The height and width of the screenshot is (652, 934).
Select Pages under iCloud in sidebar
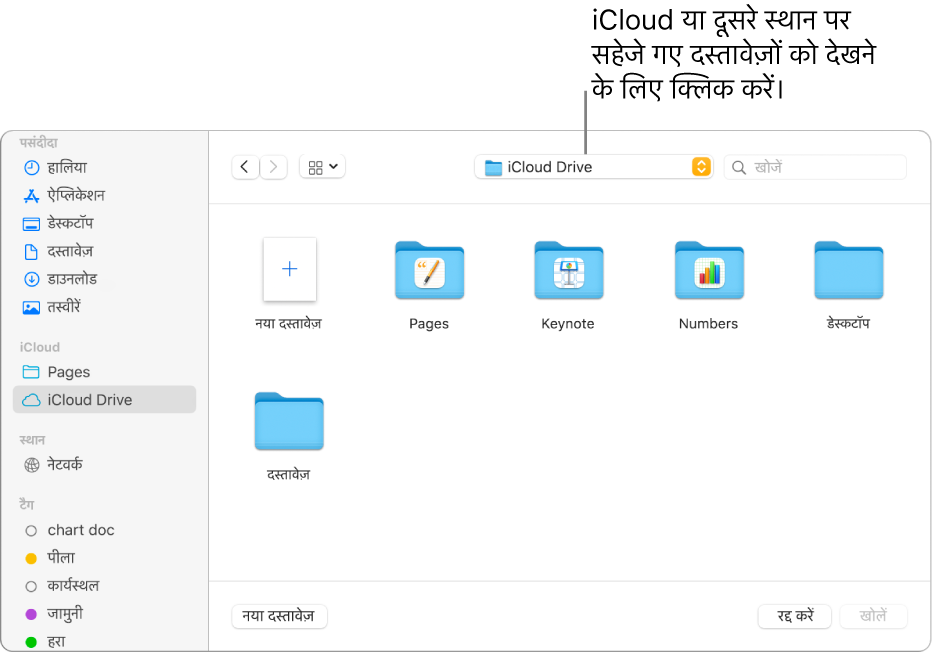[x=105, y=372]
